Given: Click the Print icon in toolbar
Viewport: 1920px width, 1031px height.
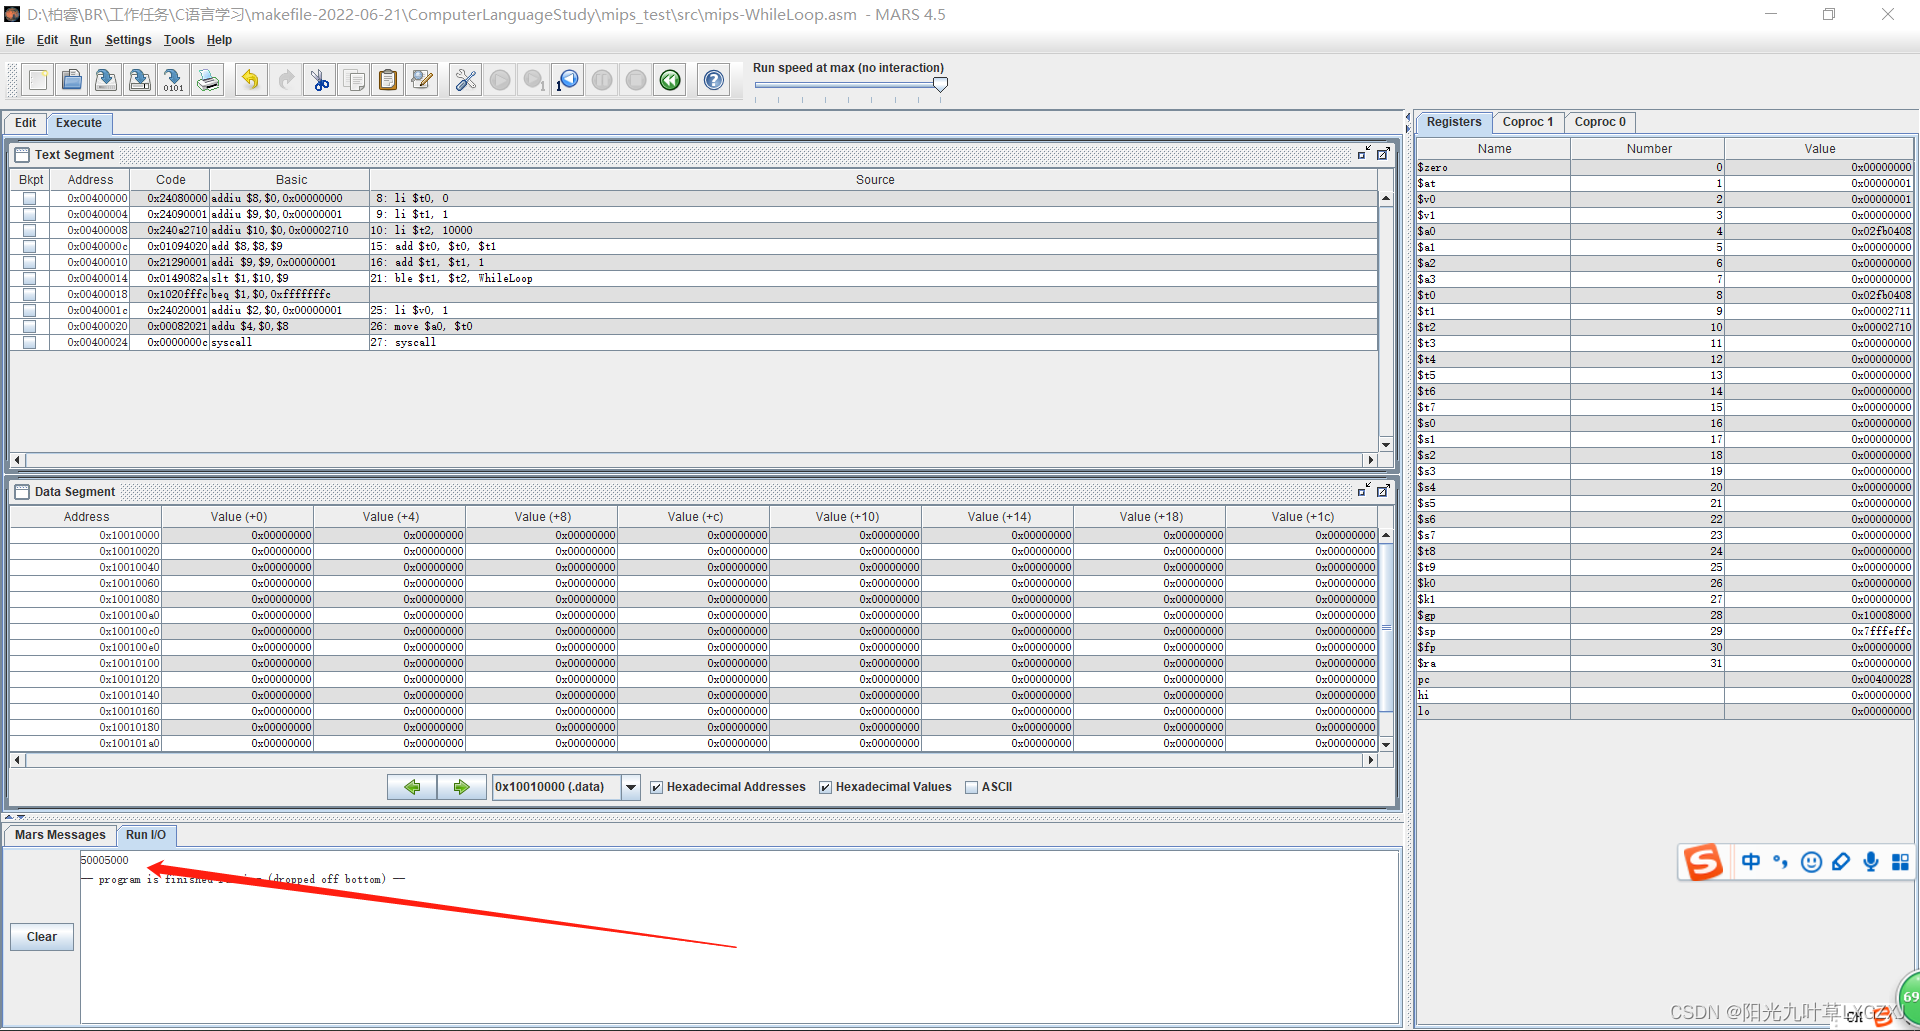Looking at the screenshot, I should point(208,80).
